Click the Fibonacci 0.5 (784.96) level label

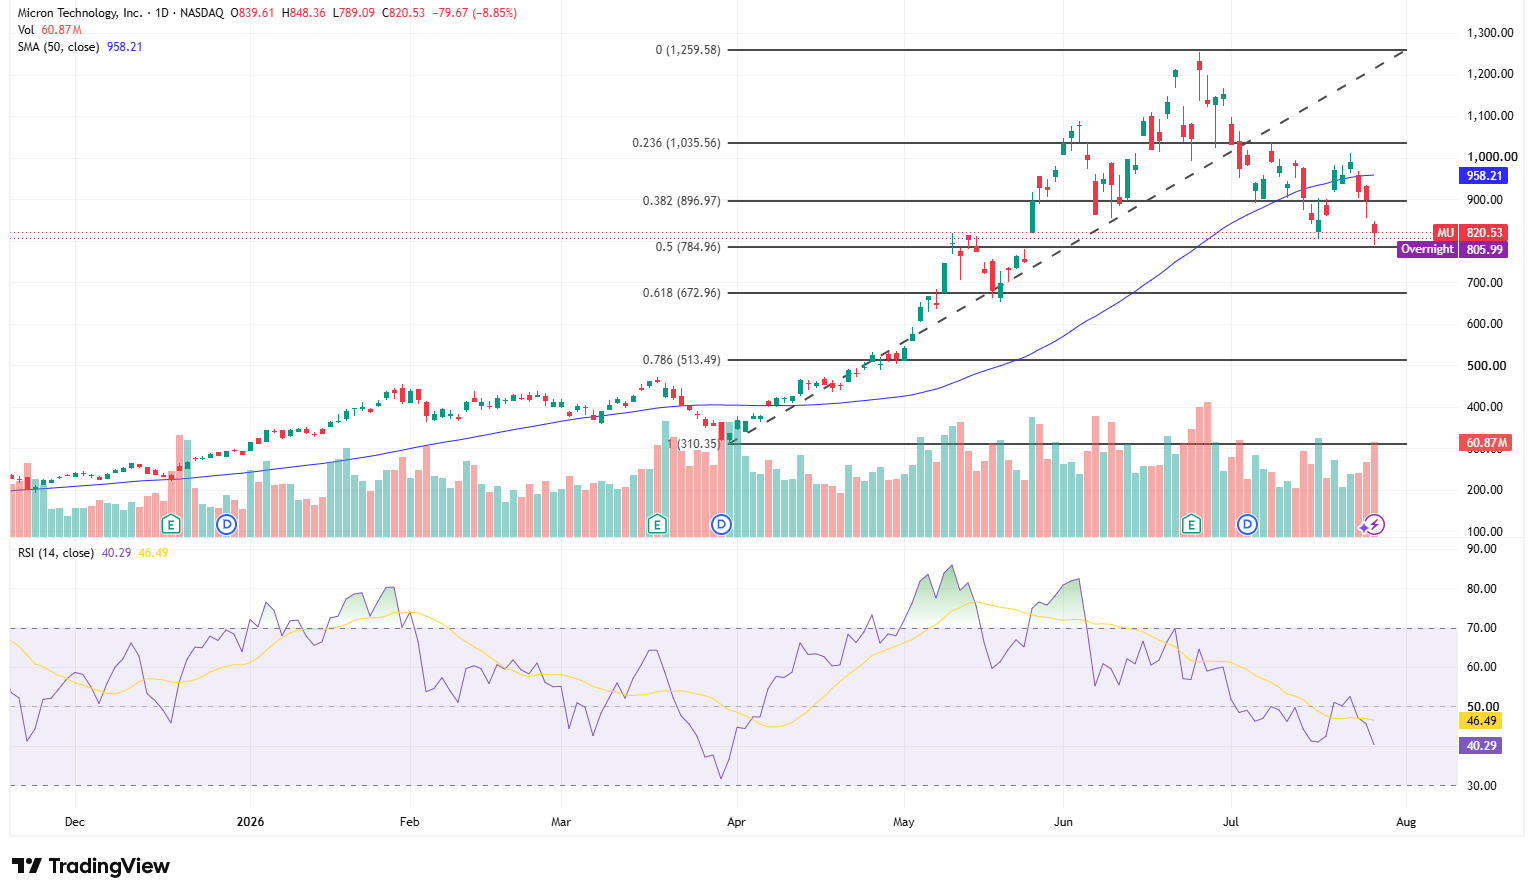tap(688, 247)
